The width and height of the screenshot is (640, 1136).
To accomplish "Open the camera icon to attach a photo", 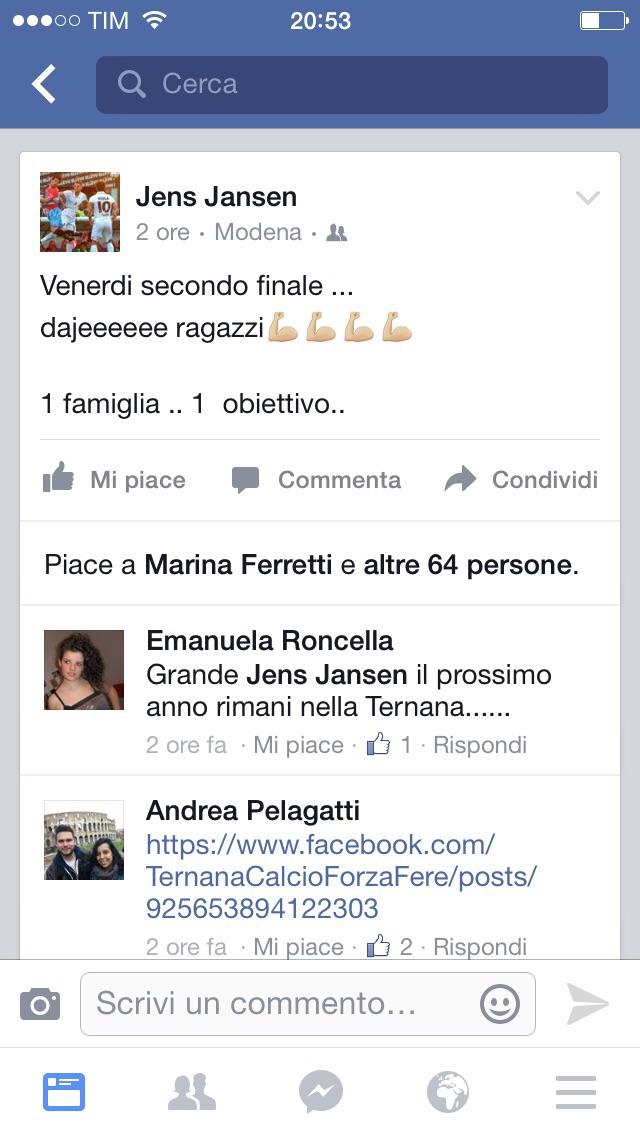I will pyautogui.click(x=40, y=1004).
